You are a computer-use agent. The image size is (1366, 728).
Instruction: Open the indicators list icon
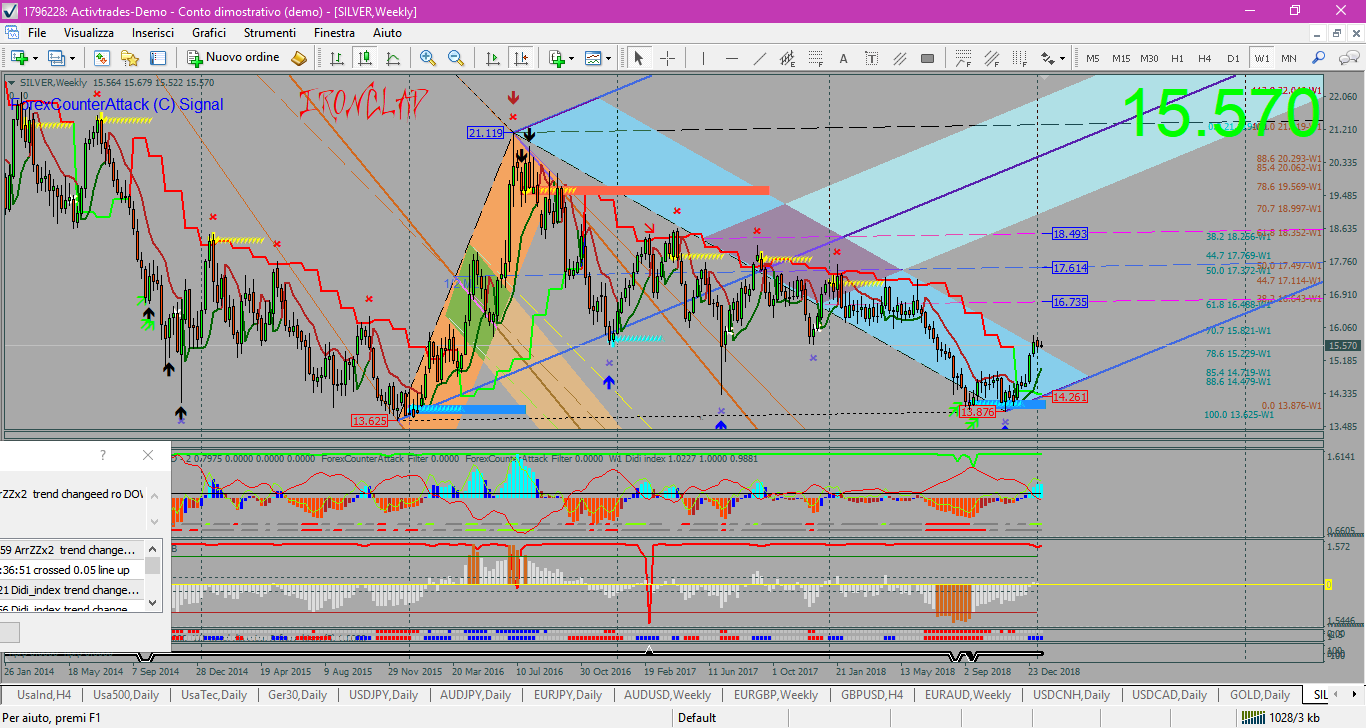556,58
